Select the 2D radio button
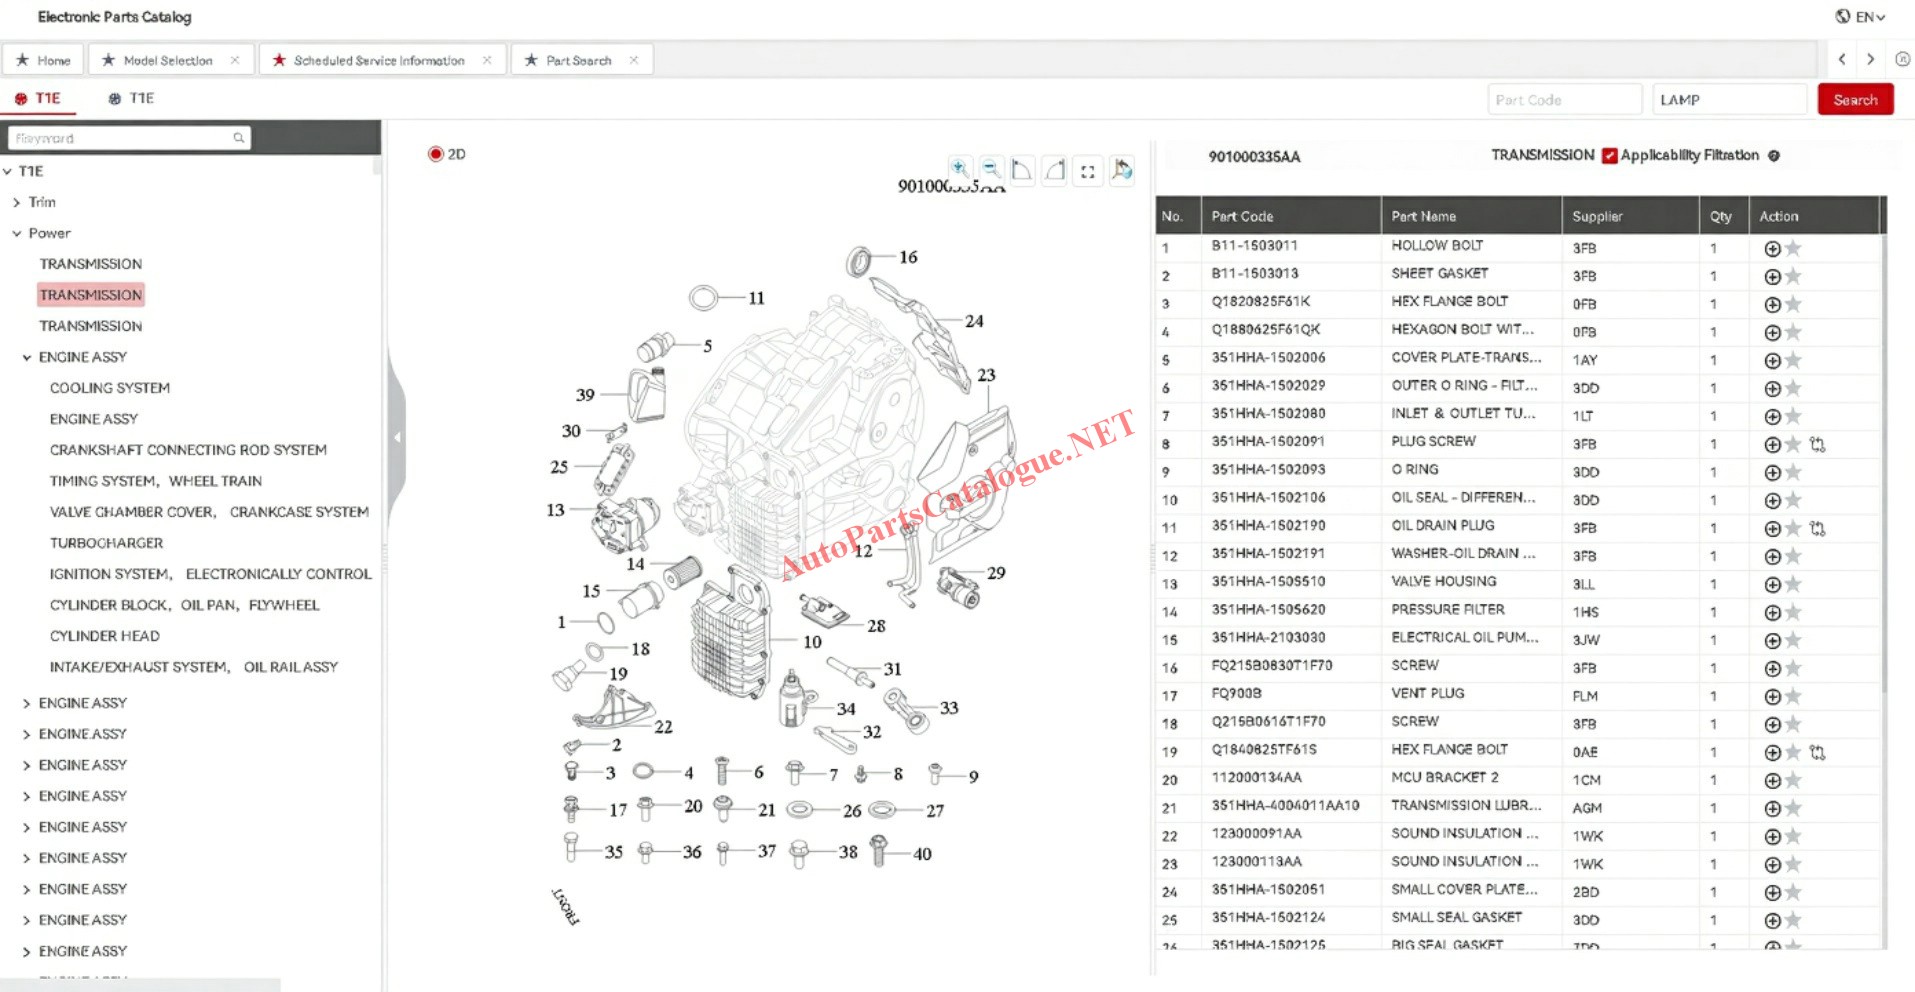Screen dimensions: 1915x992 [436, 154]
